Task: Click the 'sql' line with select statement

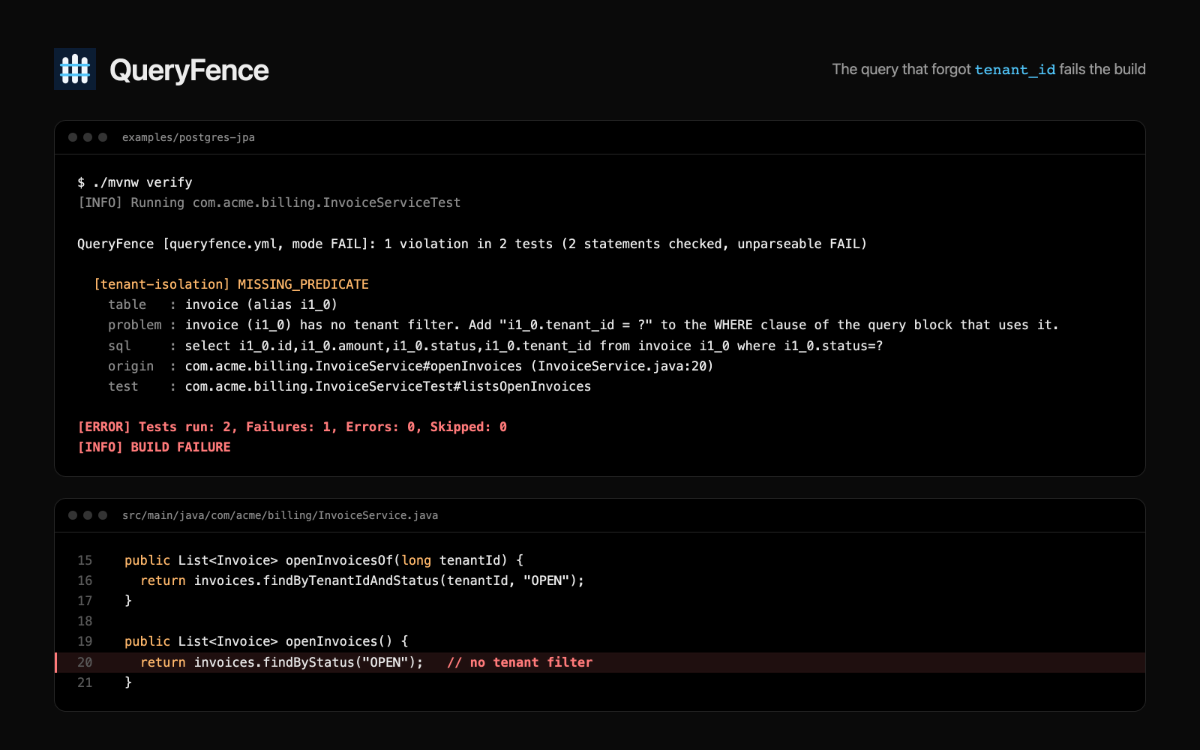Action: (496, 346)
